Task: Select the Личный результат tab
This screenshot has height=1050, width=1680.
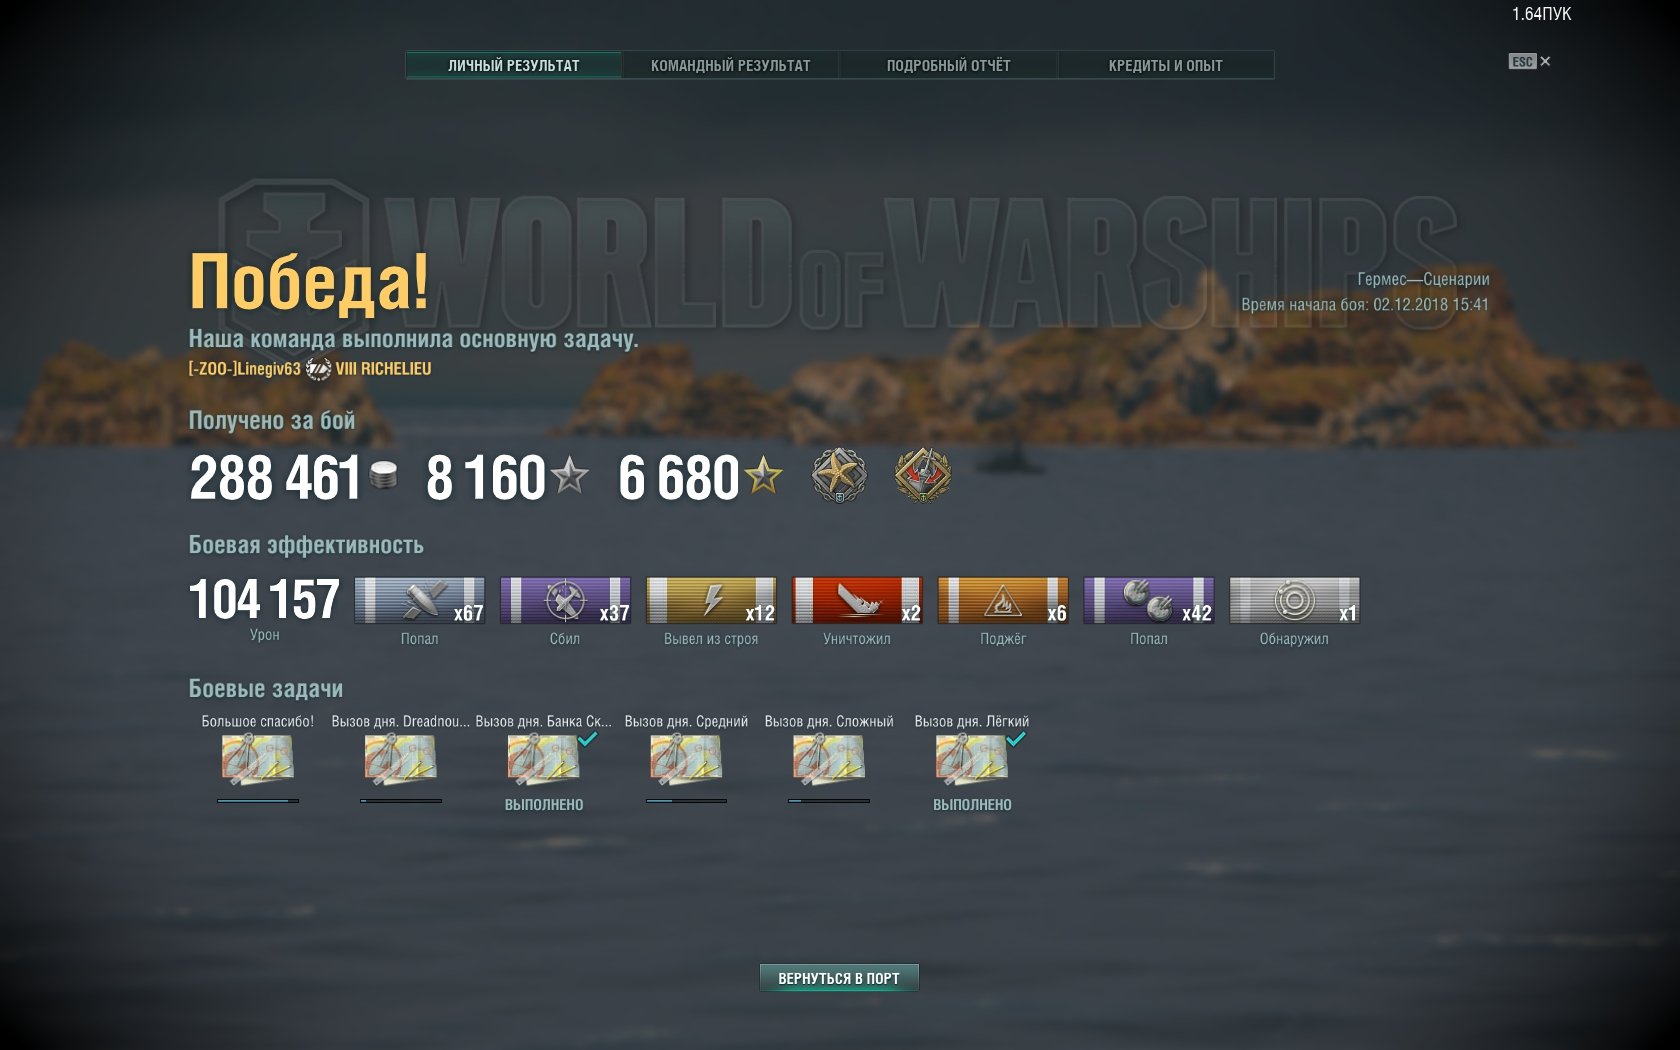Action: point(514,65)
